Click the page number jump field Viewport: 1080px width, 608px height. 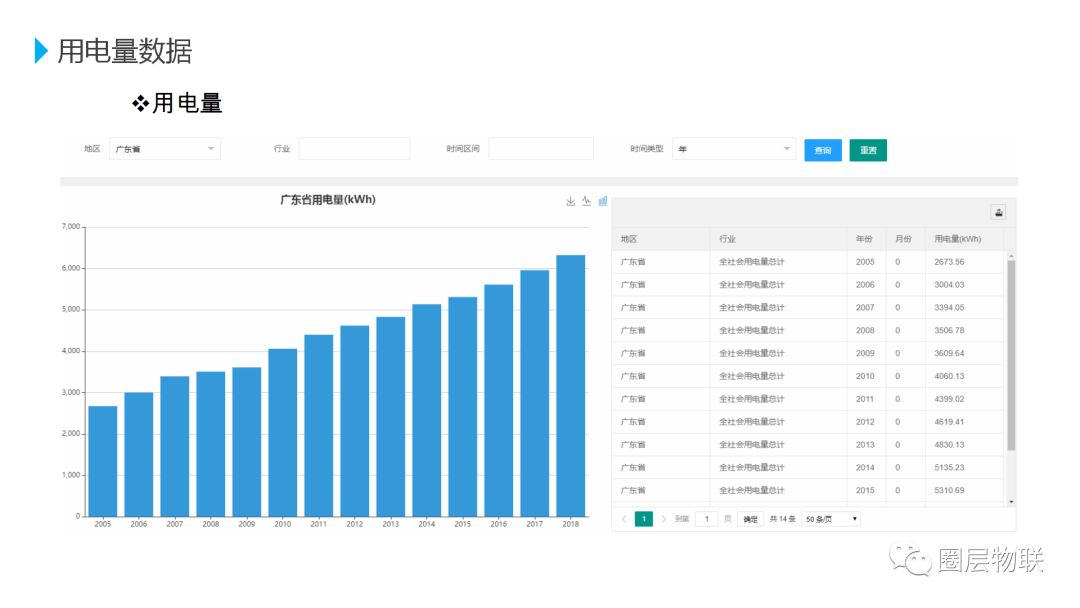tap(707, 519)
